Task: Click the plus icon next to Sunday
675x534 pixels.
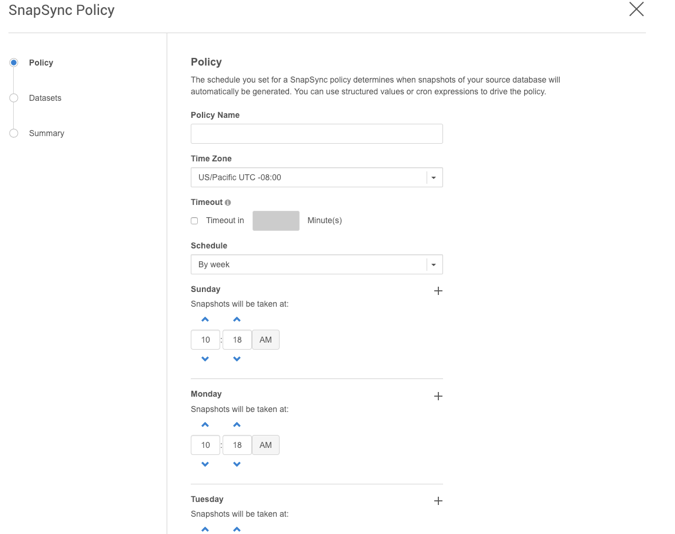Action: [438, 291]
